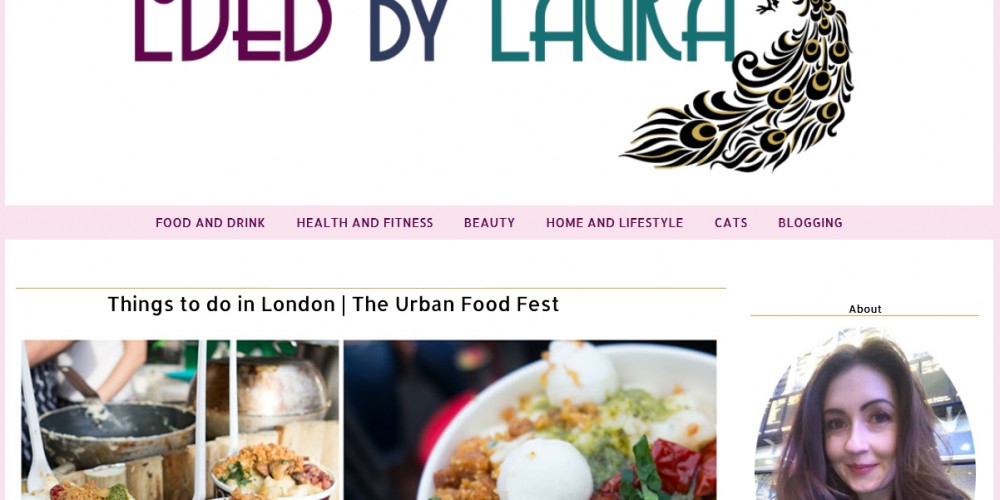The image size is (1000, 500).
Task: Open the Food and Drink category
Action: click(210, 223)
